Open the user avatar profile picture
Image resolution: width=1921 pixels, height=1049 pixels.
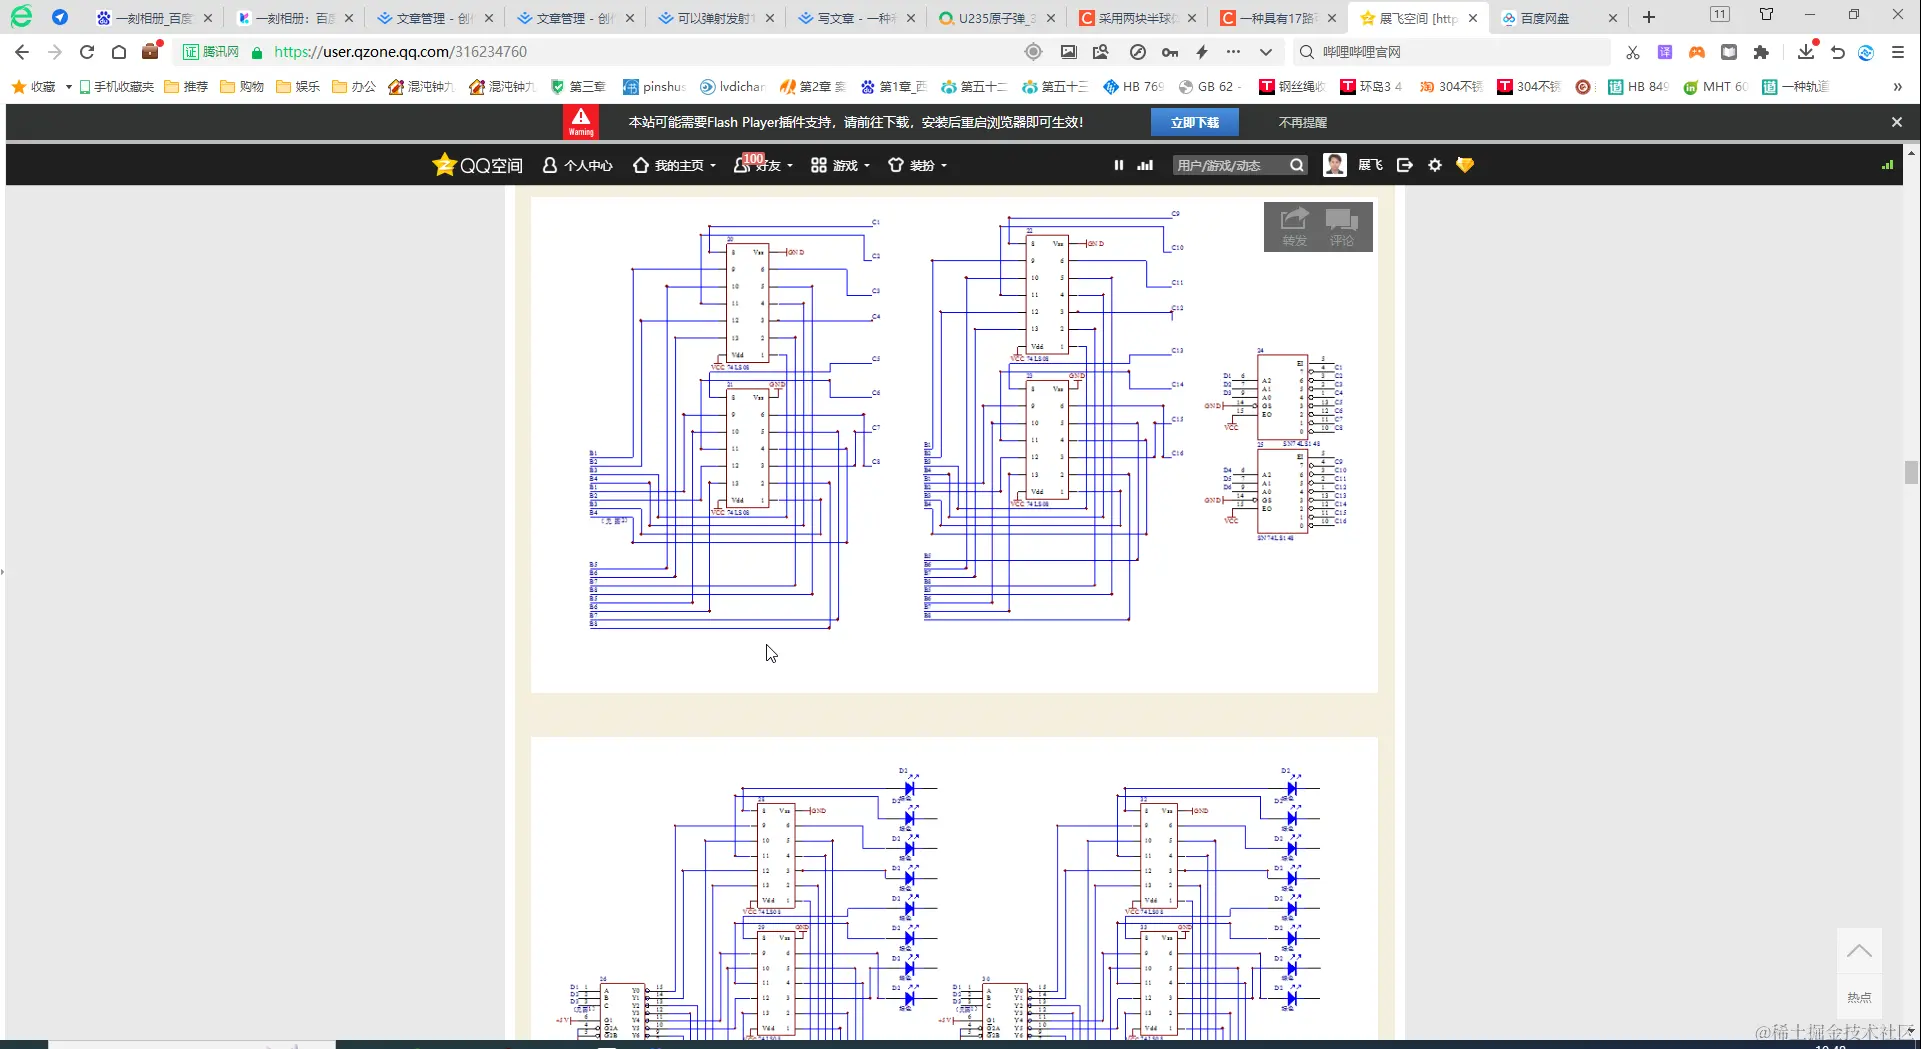pos(1334,165)
